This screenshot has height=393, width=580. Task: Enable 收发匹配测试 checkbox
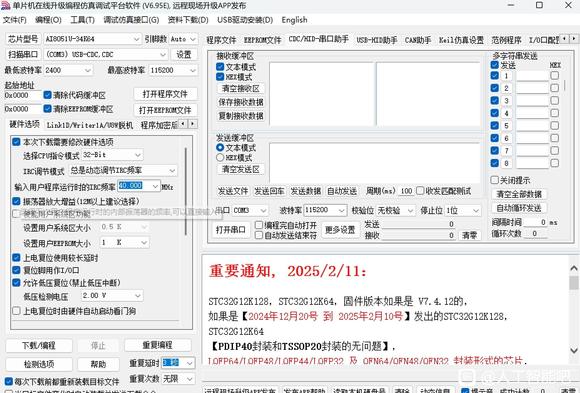coord(420,191)
